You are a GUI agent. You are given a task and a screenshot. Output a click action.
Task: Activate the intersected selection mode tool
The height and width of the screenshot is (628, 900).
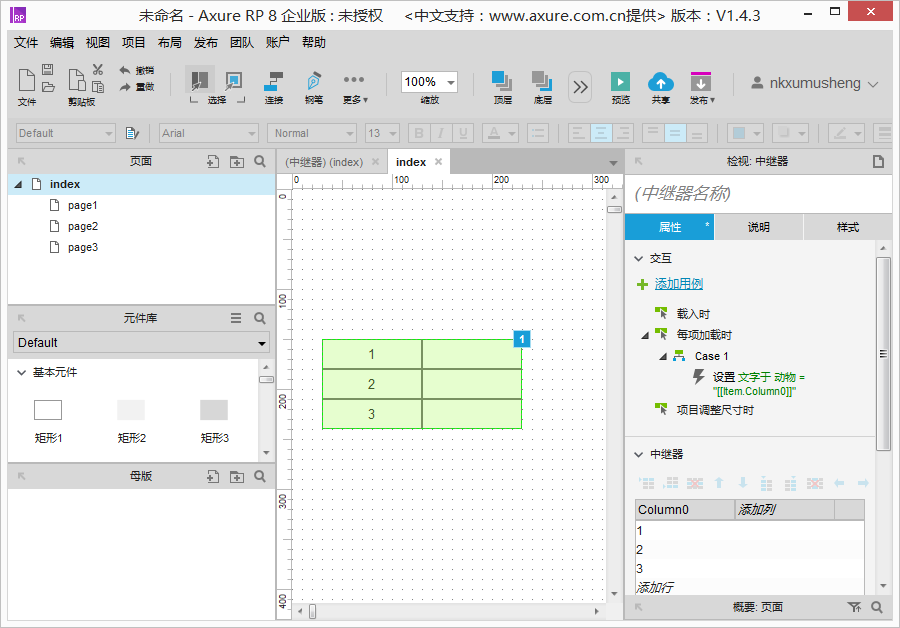(199, 80)
